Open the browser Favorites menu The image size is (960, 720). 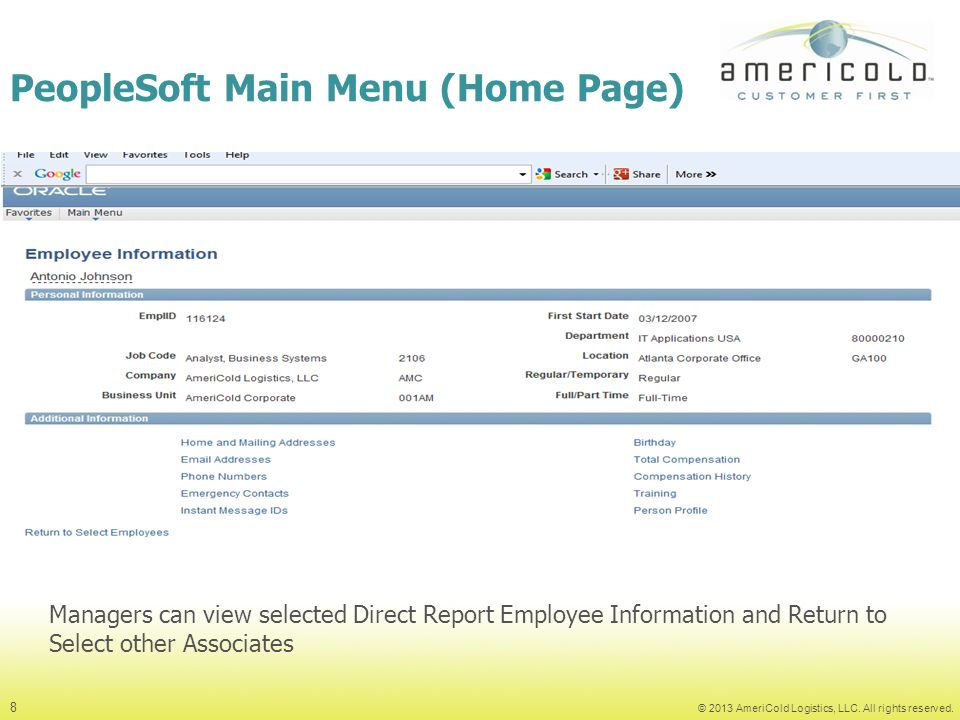[x=144, y=155]
